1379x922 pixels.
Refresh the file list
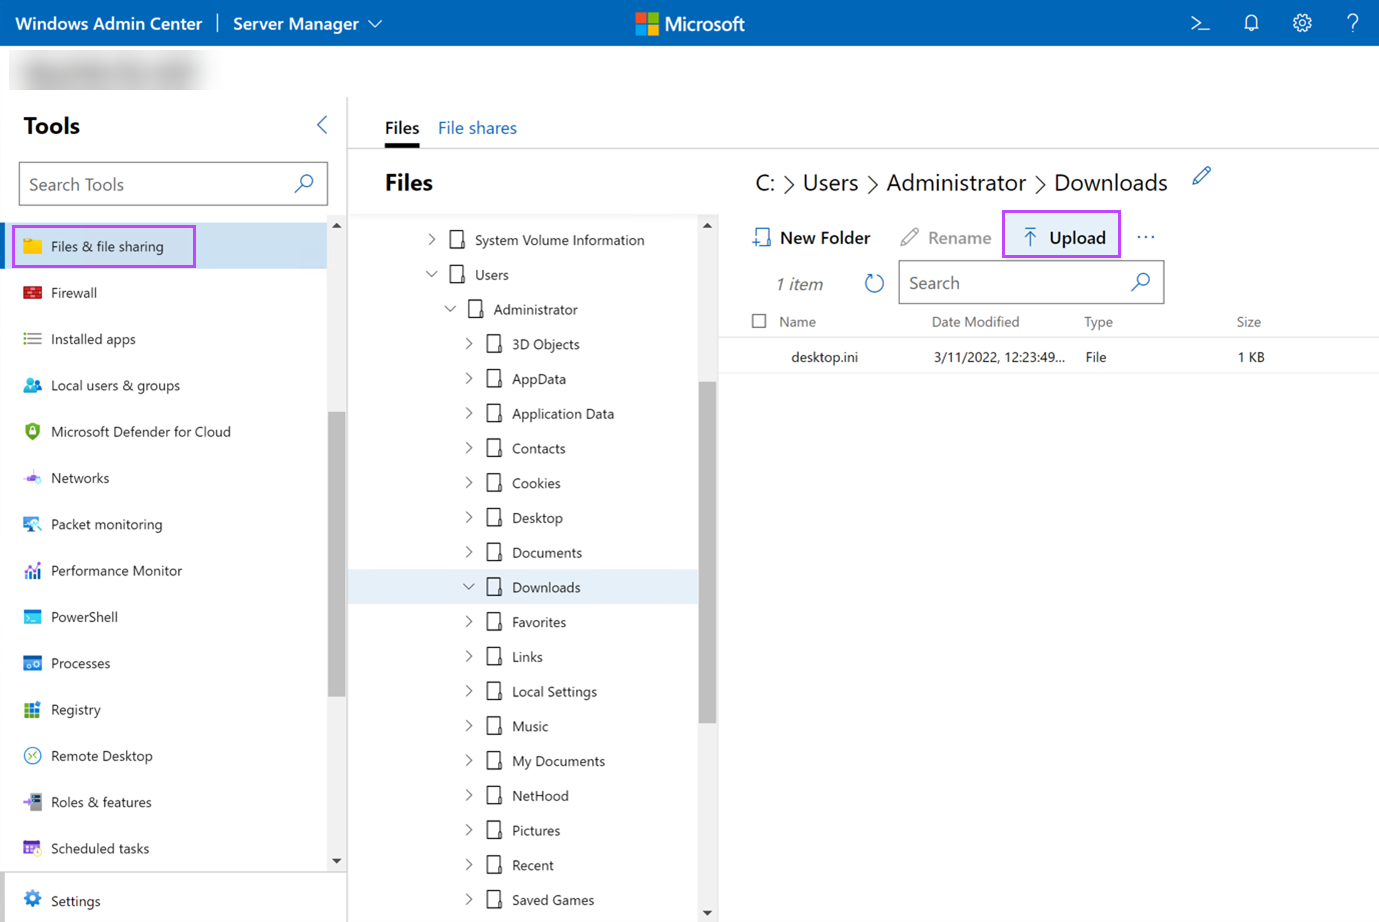point(874,283)
